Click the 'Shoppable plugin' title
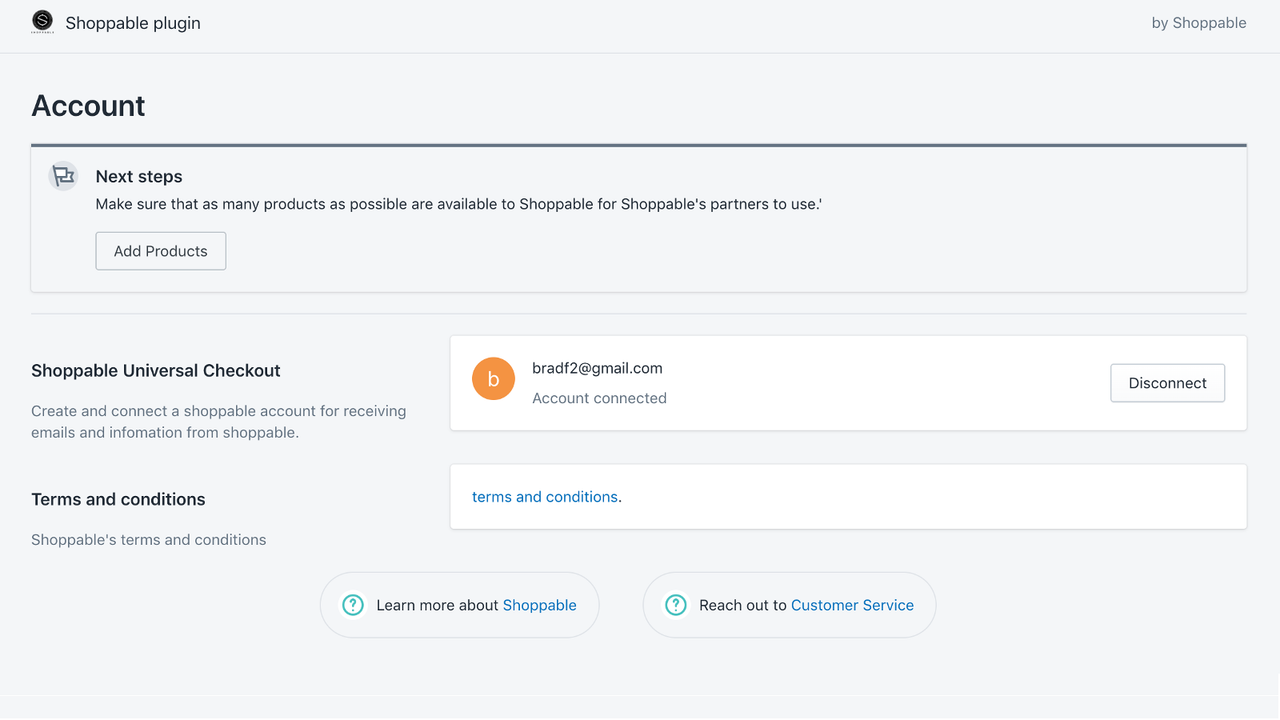This screenshot has width=1280, height=720. pos(132,22)
